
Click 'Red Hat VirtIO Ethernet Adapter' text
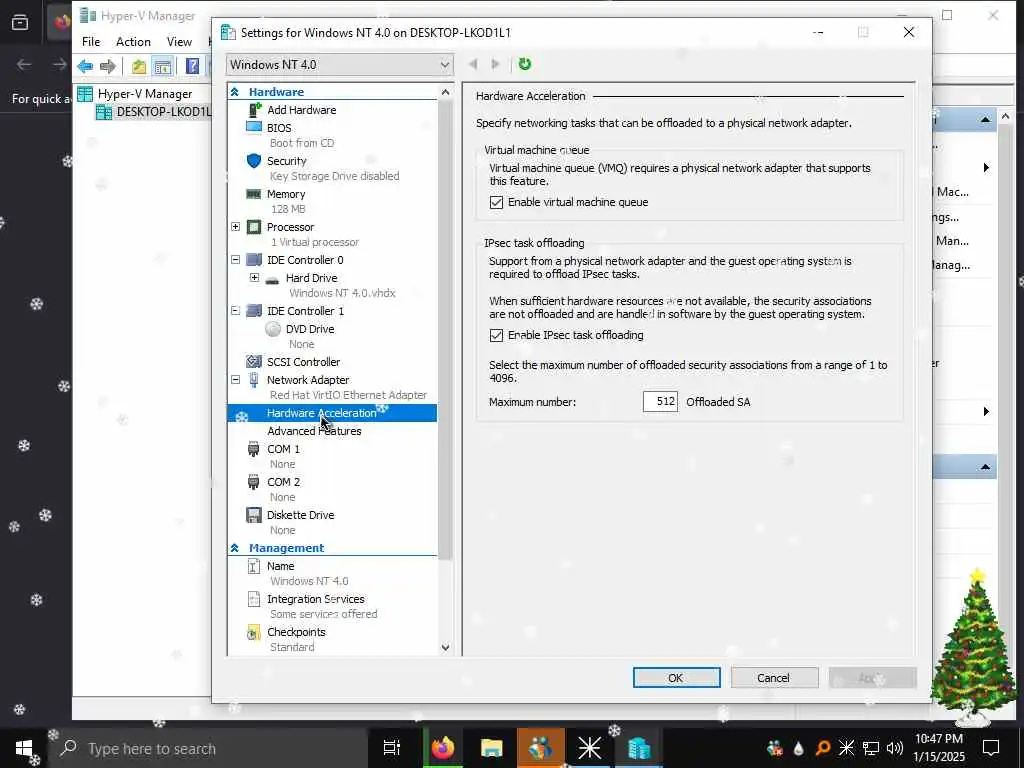pyautogui.click(x=348, y=395)
